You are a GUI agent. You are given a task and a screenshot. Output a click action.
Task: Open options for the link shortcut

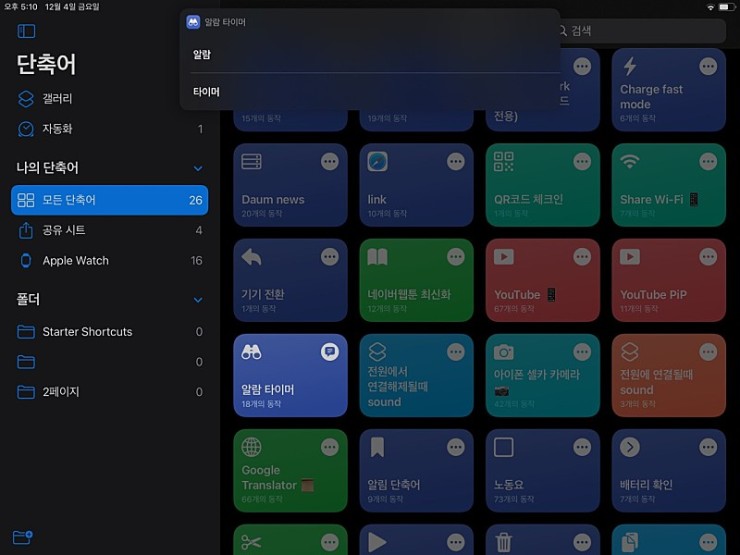455,162
